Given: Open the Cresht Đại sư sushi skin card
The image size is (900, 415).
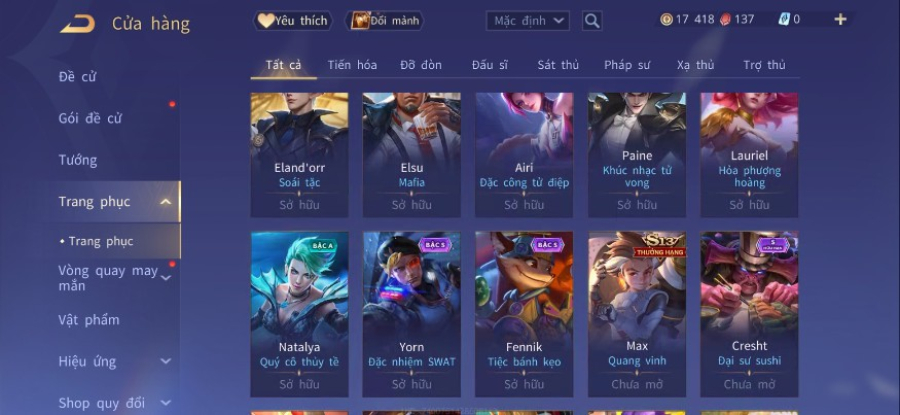Looking at the screenshot, I should tap(749, 314).
